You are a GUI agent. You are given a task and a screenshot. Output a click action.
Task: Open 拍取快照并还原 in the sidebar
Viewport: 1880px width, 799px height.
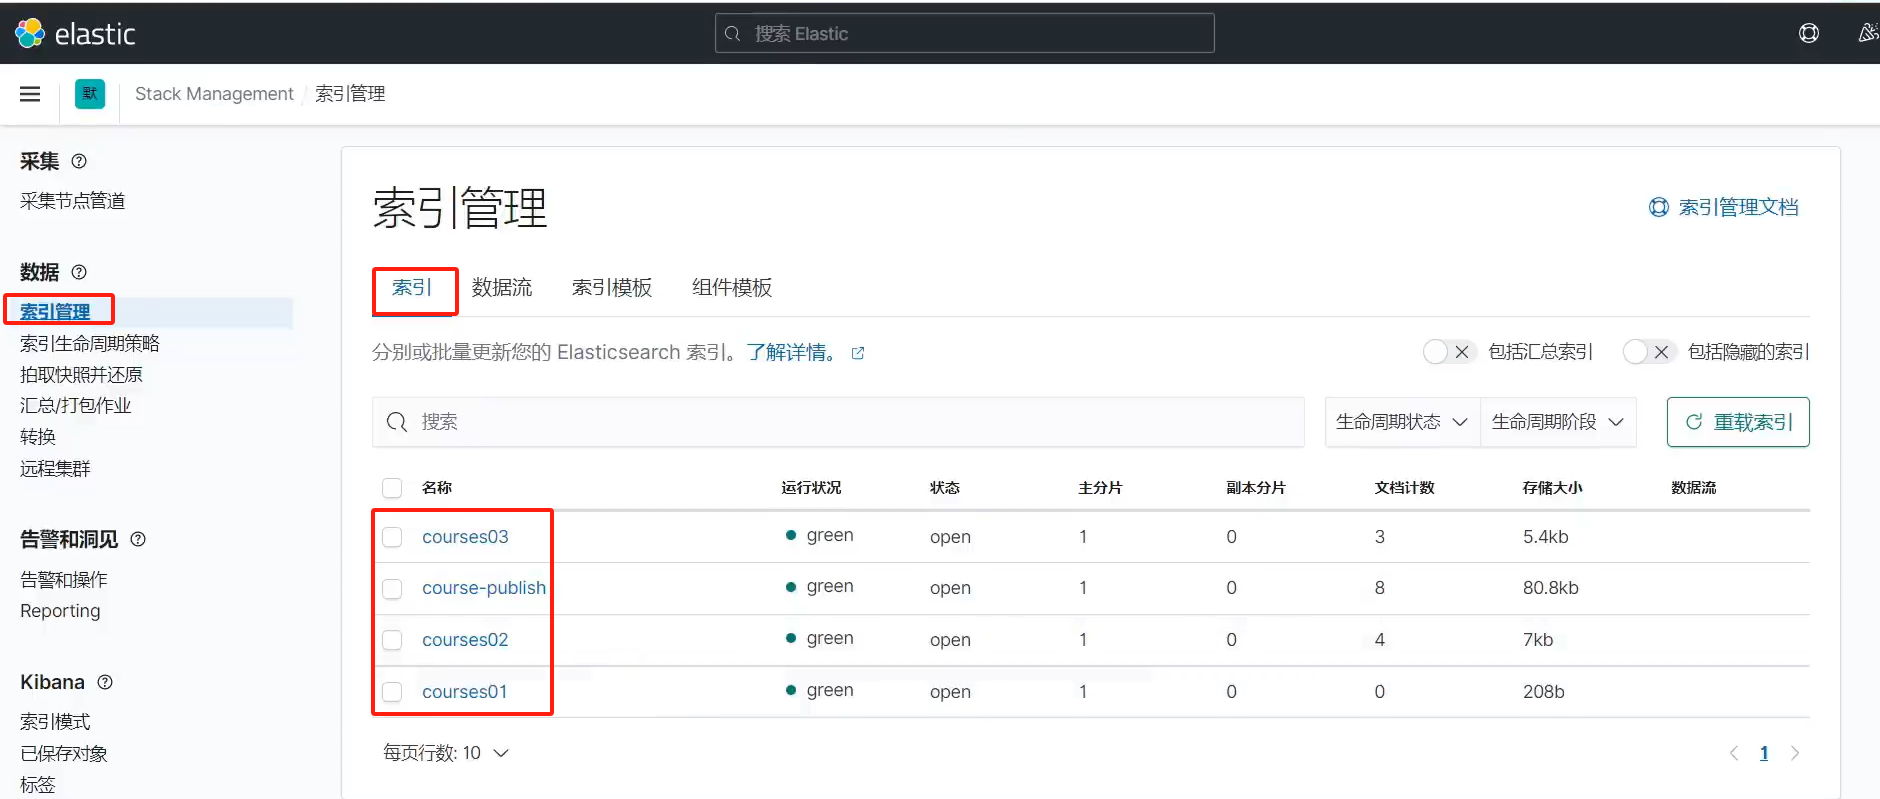click(x=81, y=375)
